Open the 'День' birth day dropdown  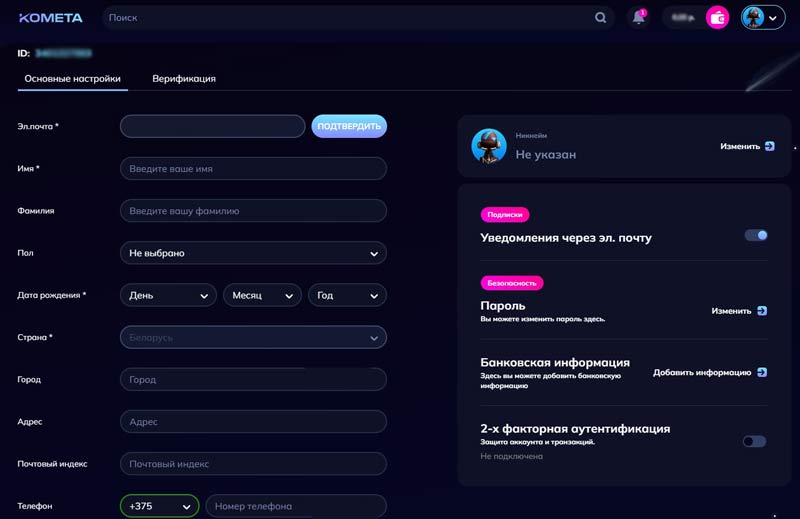[x=168, y=296]
